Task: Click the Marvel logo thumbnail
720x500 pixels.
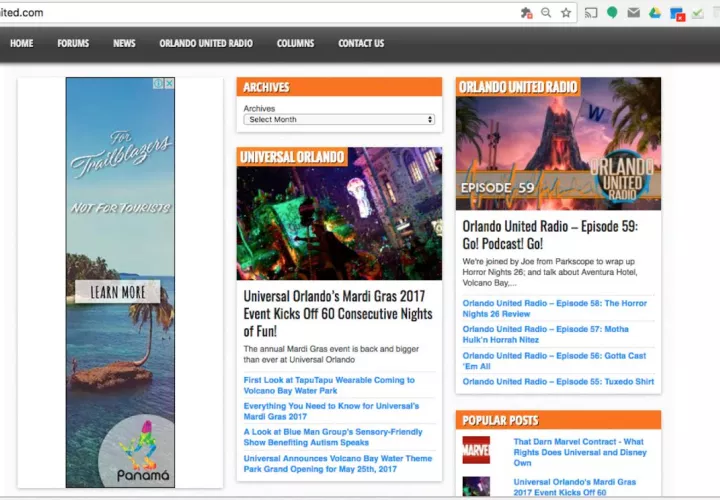Action: click(x=476, y=450)
